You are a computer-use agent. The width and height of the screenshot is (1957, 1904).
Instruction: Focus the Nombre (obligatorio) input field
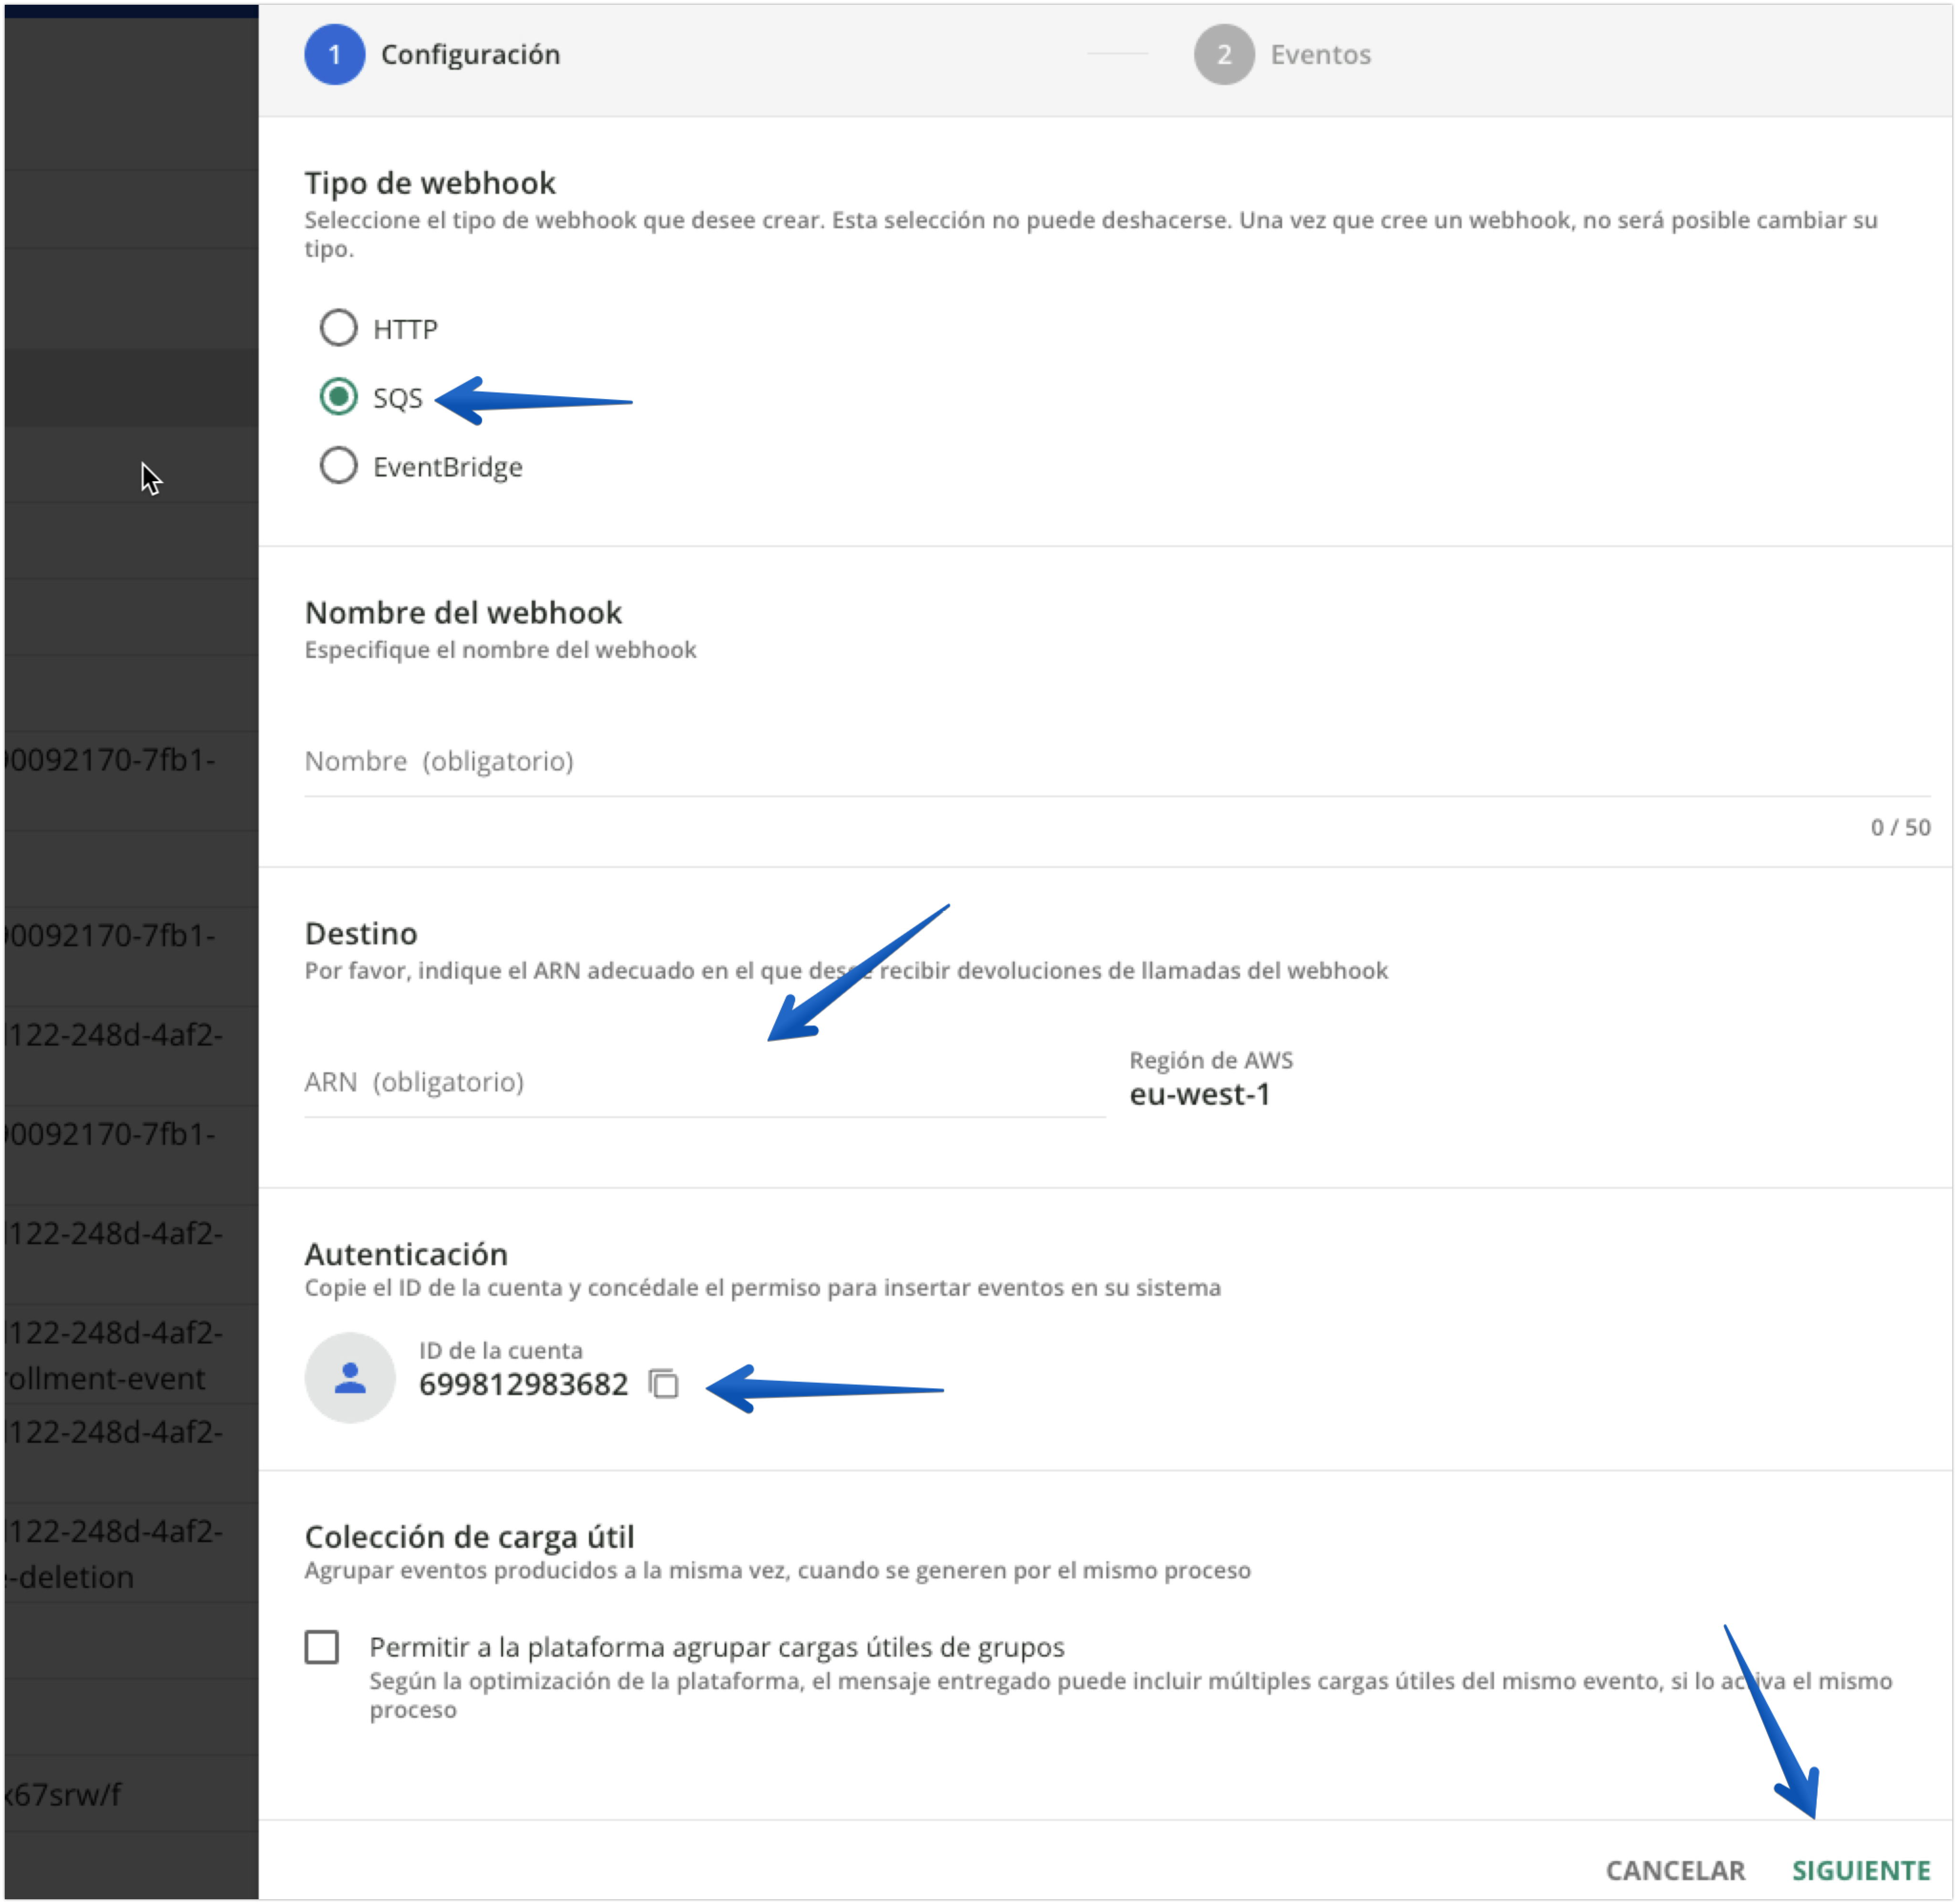click(x=1118, y=763)
